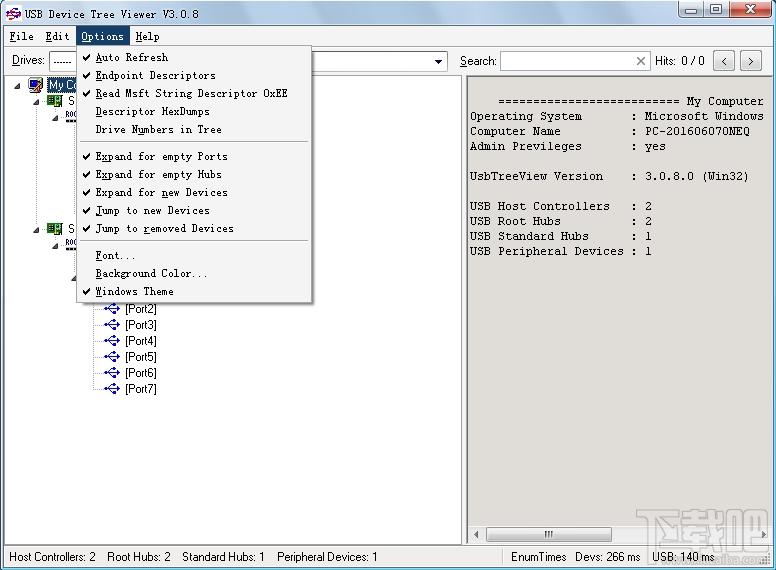The width and height of the screenshot is (776, 570).
Task: Select the [Port2] USB icon
Action: (x=112, y=309)
